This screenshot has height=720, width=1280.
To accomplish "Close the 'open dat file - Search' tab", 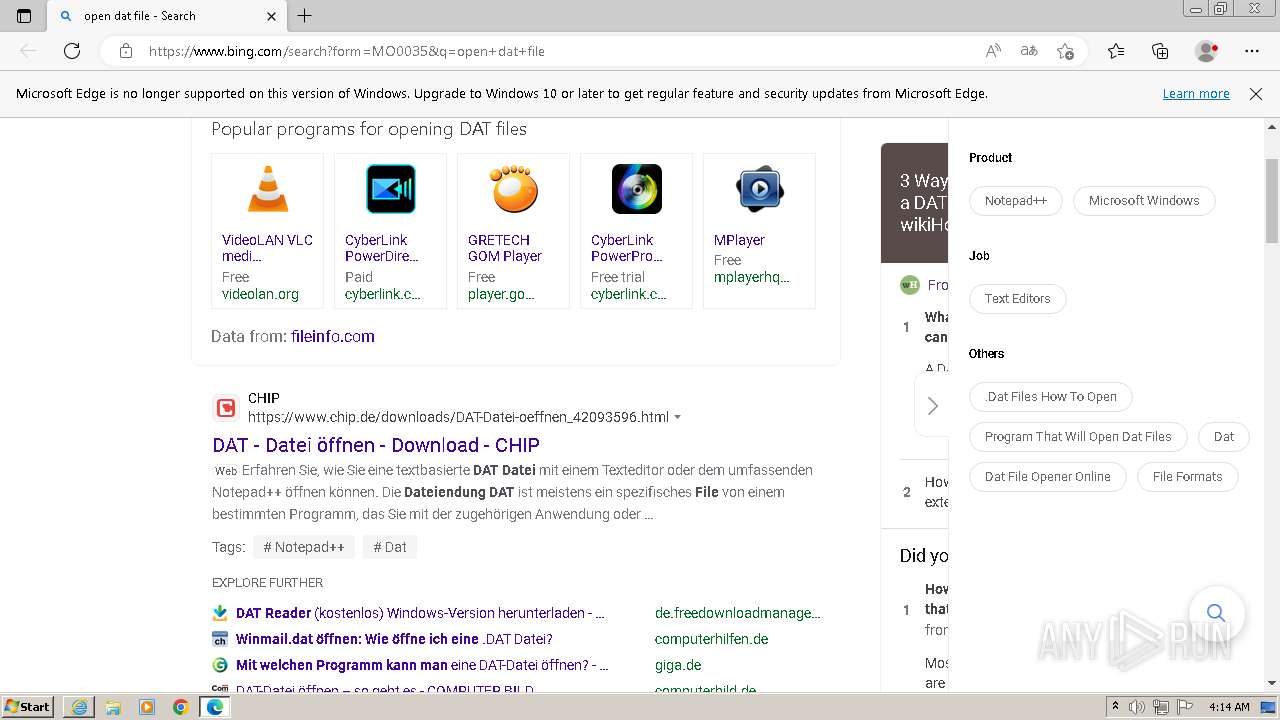I will point(272,16).
